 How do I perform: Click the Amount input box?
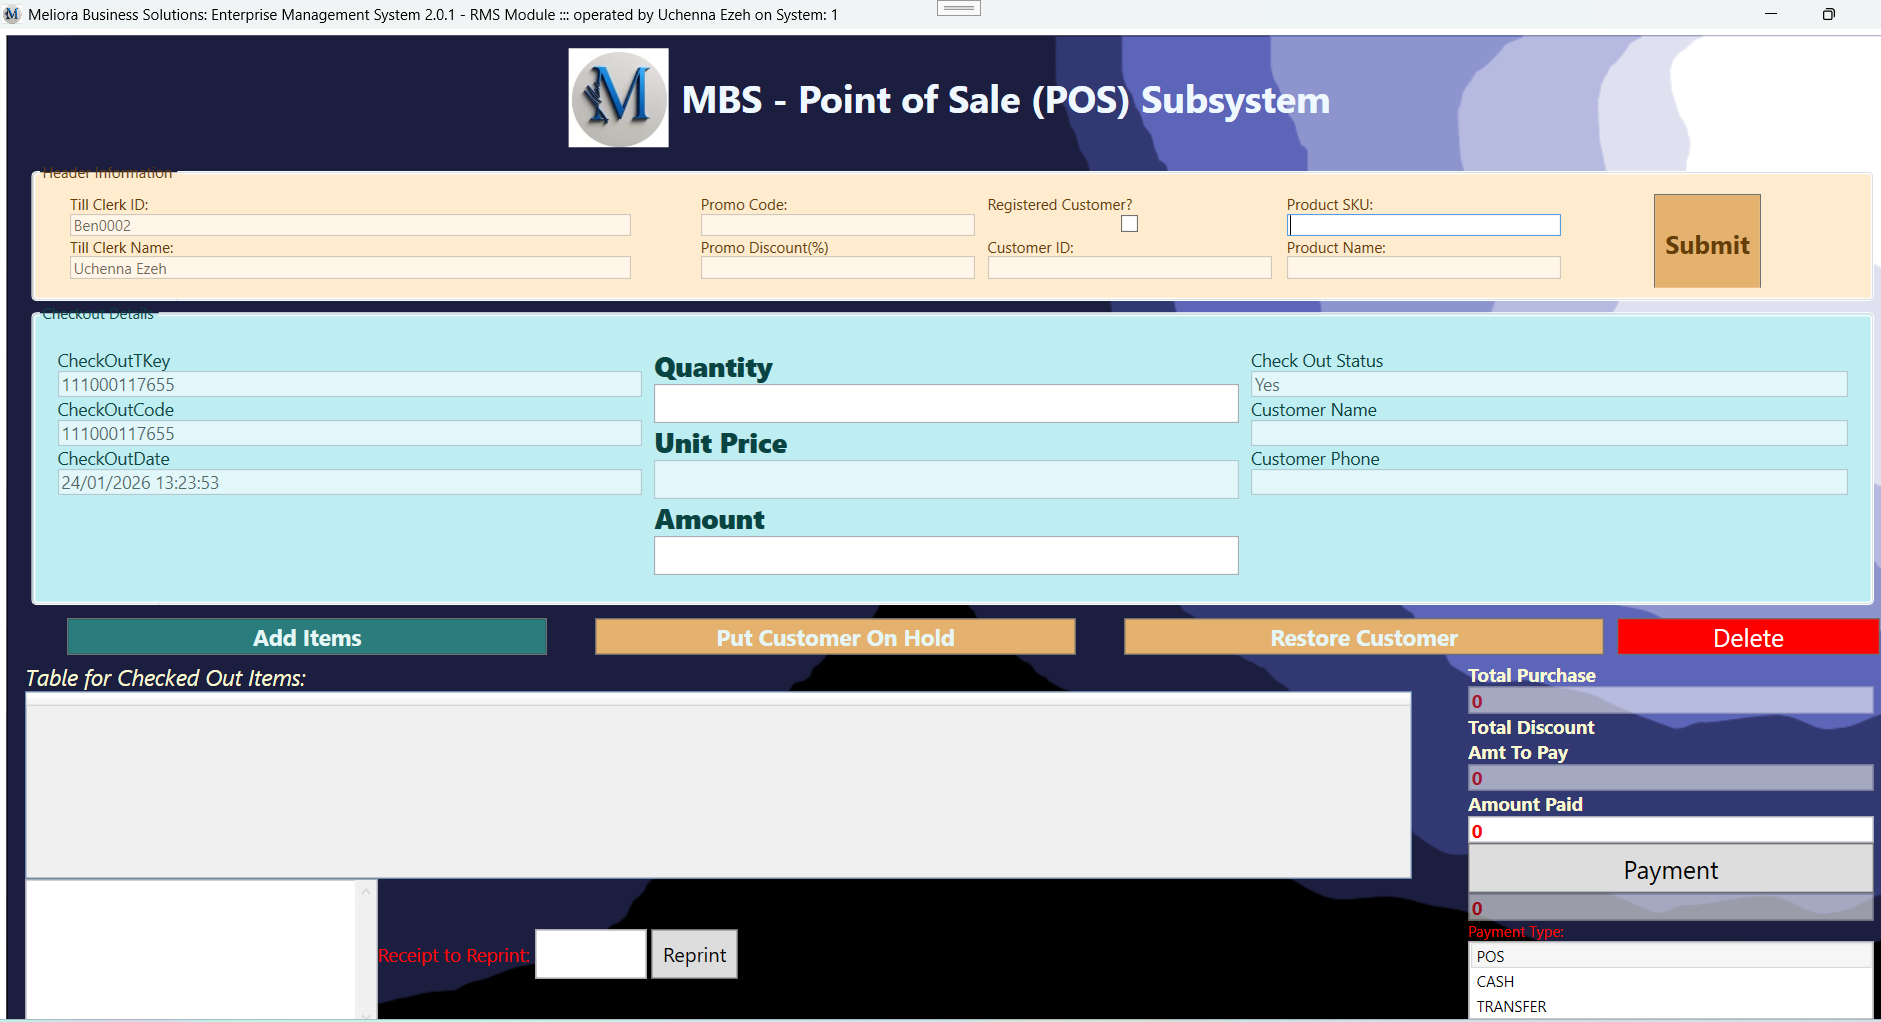click(945, 555)
